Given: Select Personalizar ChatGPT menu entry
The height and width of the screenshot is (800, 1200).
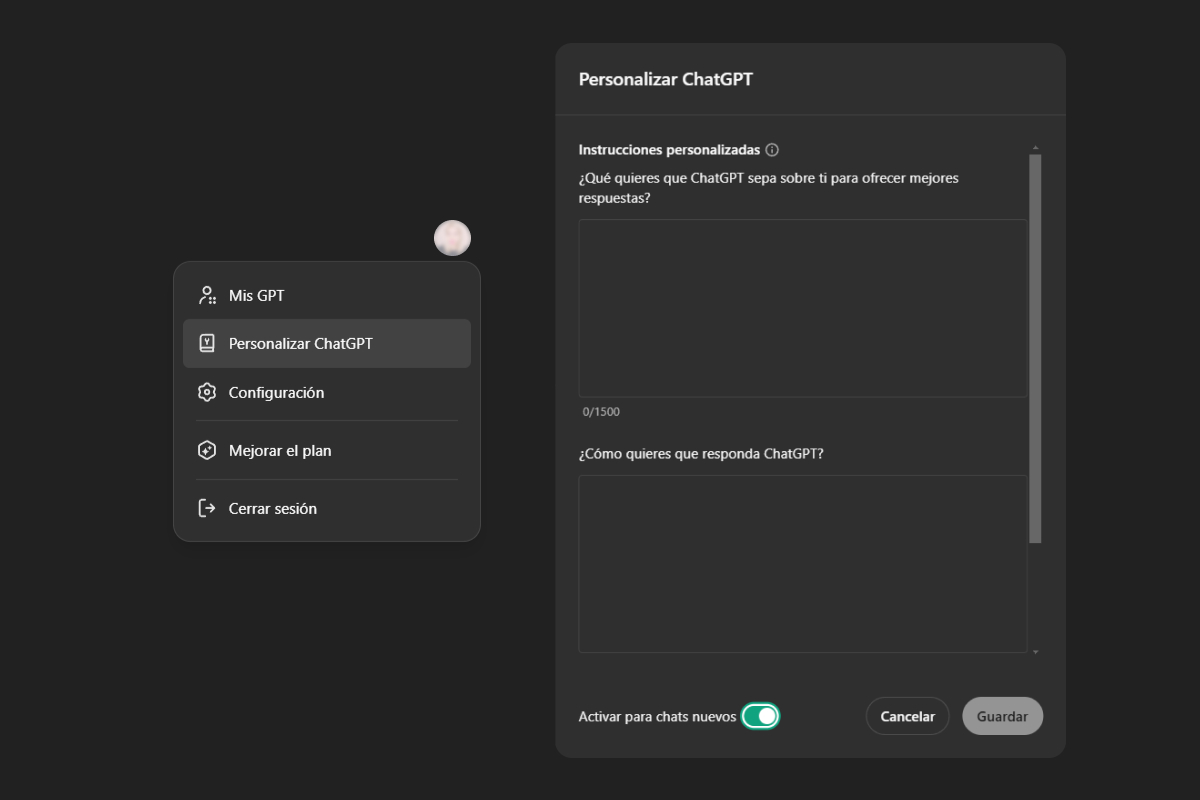Looking at the screenshot, I should (x=327, y=343).
